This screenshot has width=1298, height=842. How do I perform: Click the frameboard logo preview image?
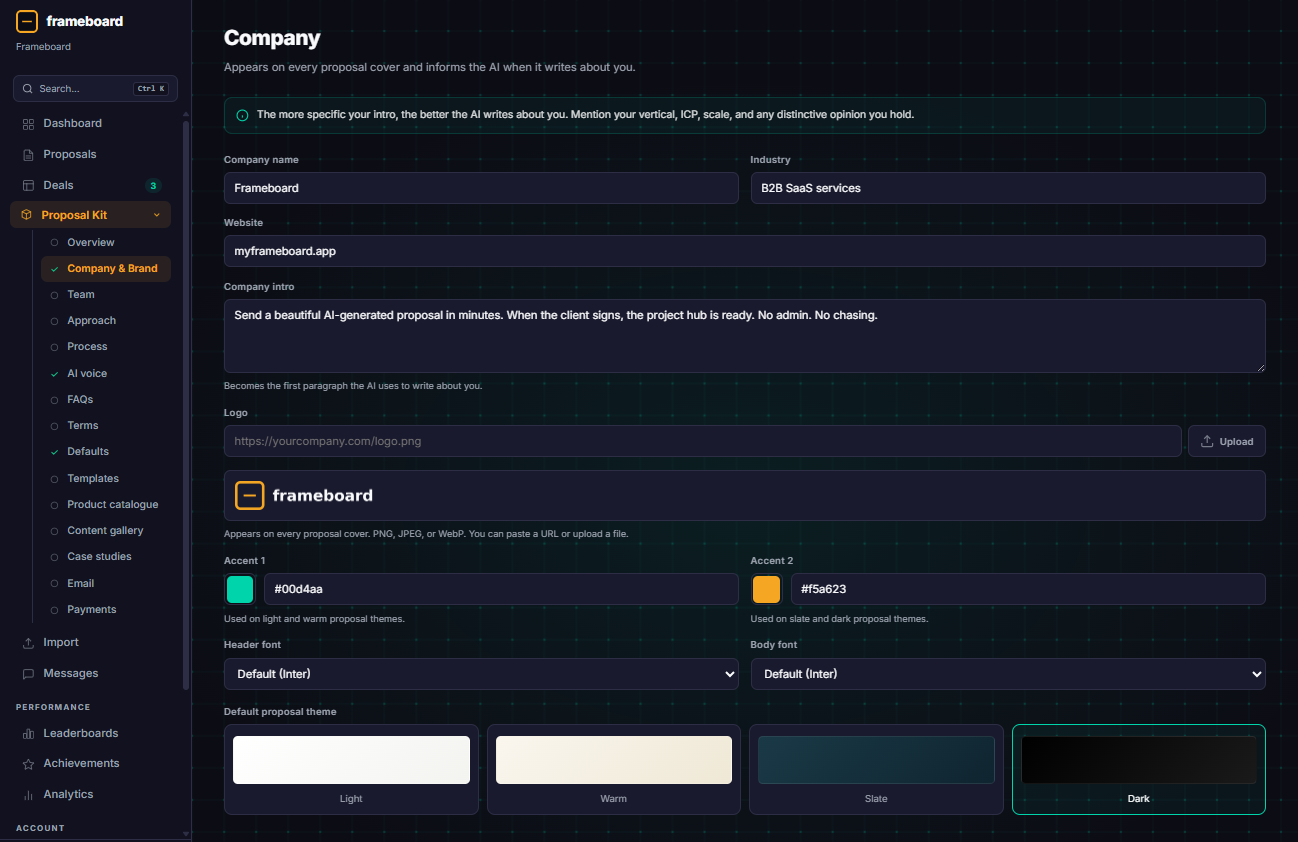pyautogui.click(x=304, y=495)
